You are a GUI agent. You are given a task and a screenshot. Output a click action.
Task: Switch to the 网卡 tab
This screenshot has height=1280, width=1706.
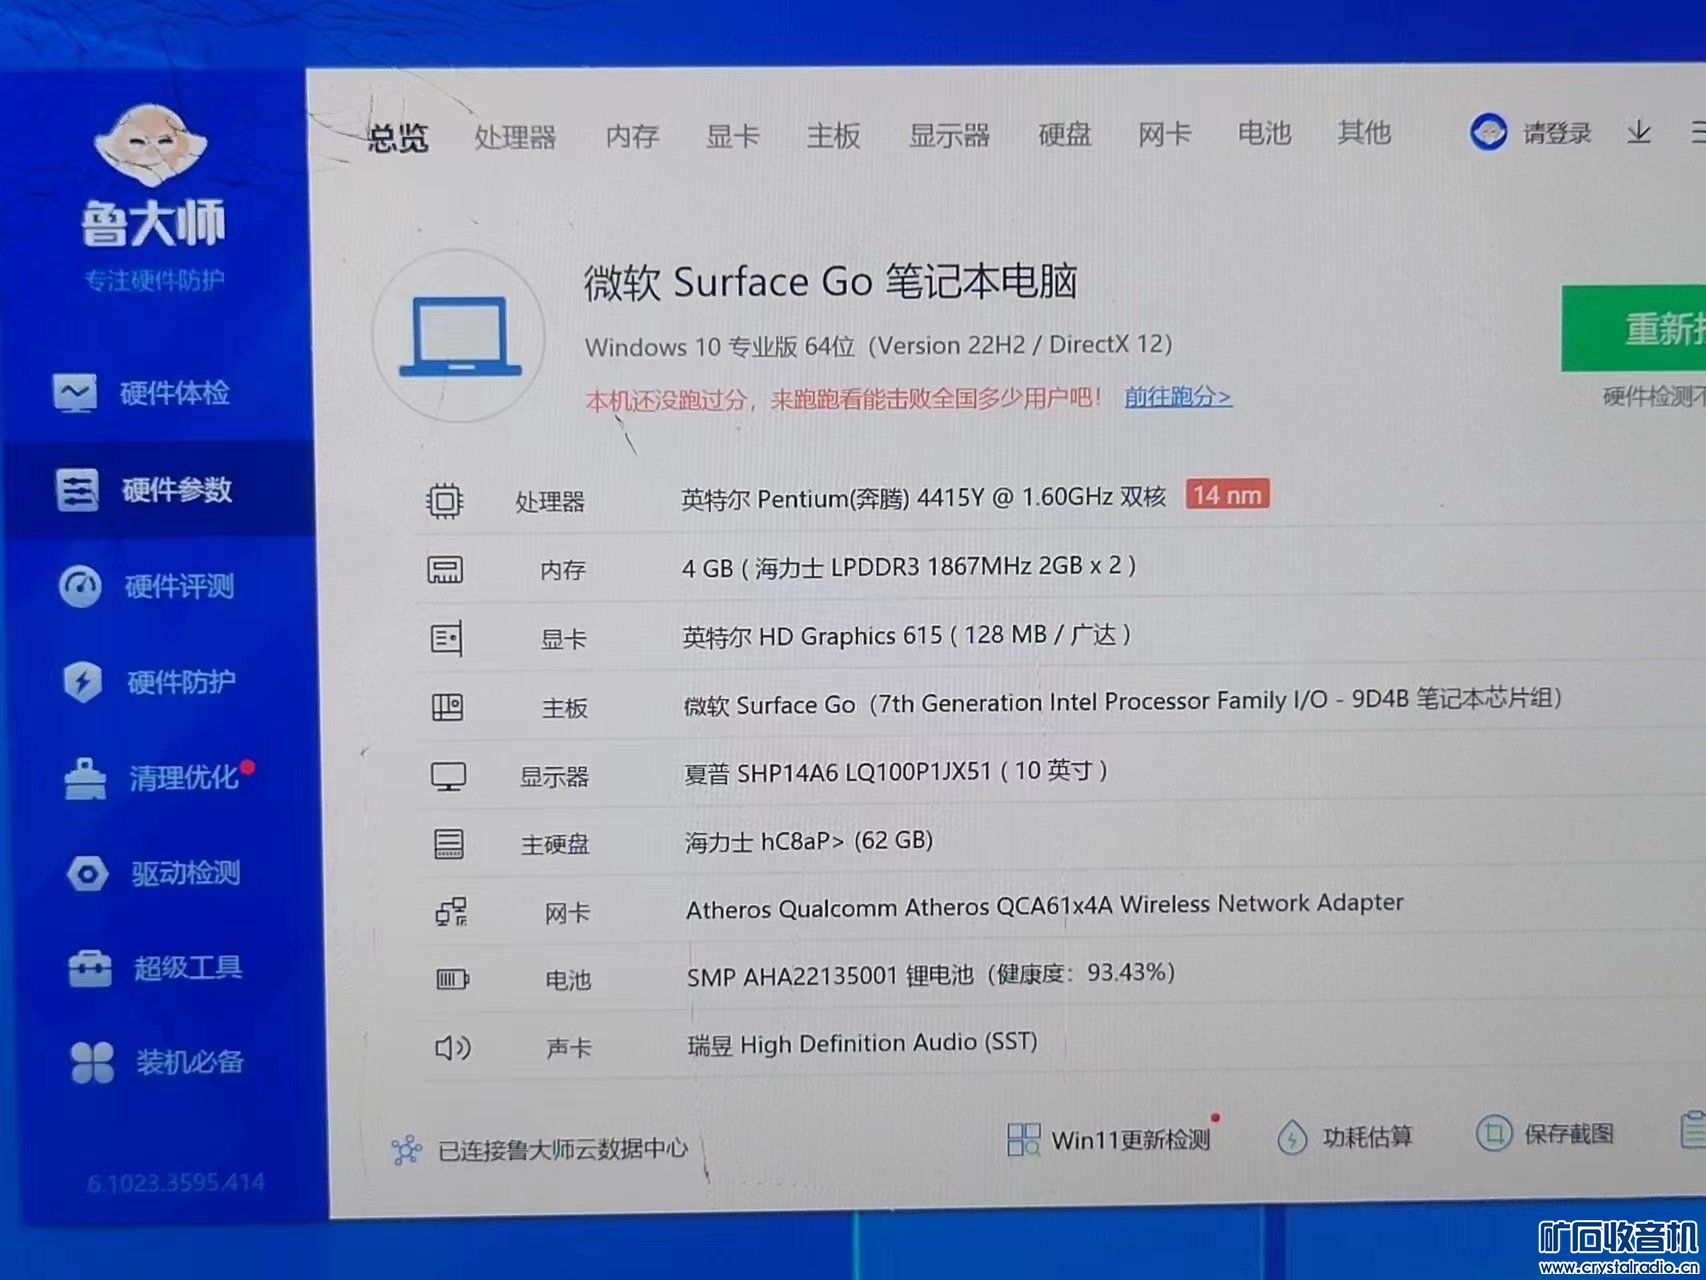1164,134
